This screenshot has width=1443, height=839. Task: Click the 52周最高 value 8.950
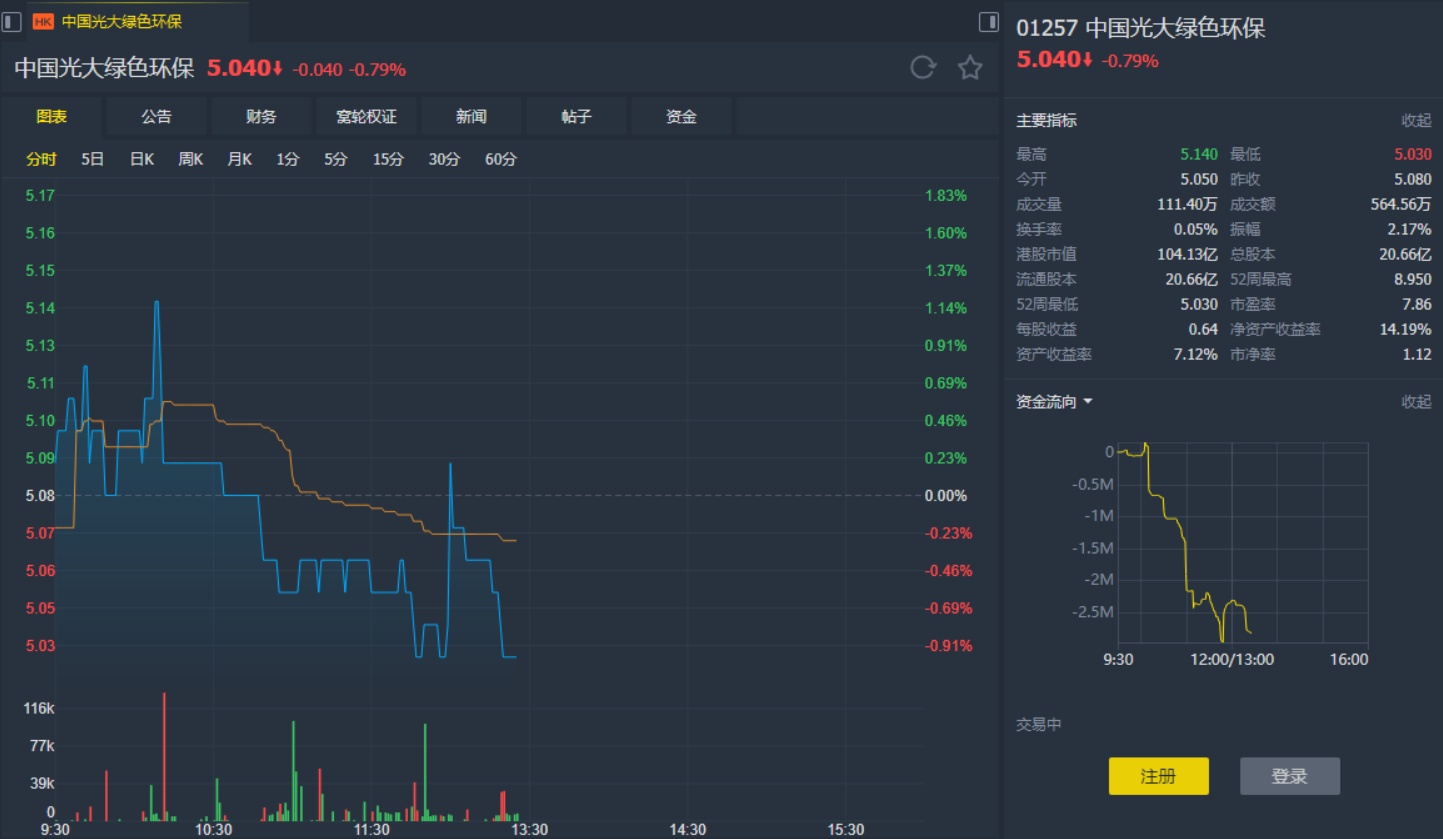coord(1413,280)
